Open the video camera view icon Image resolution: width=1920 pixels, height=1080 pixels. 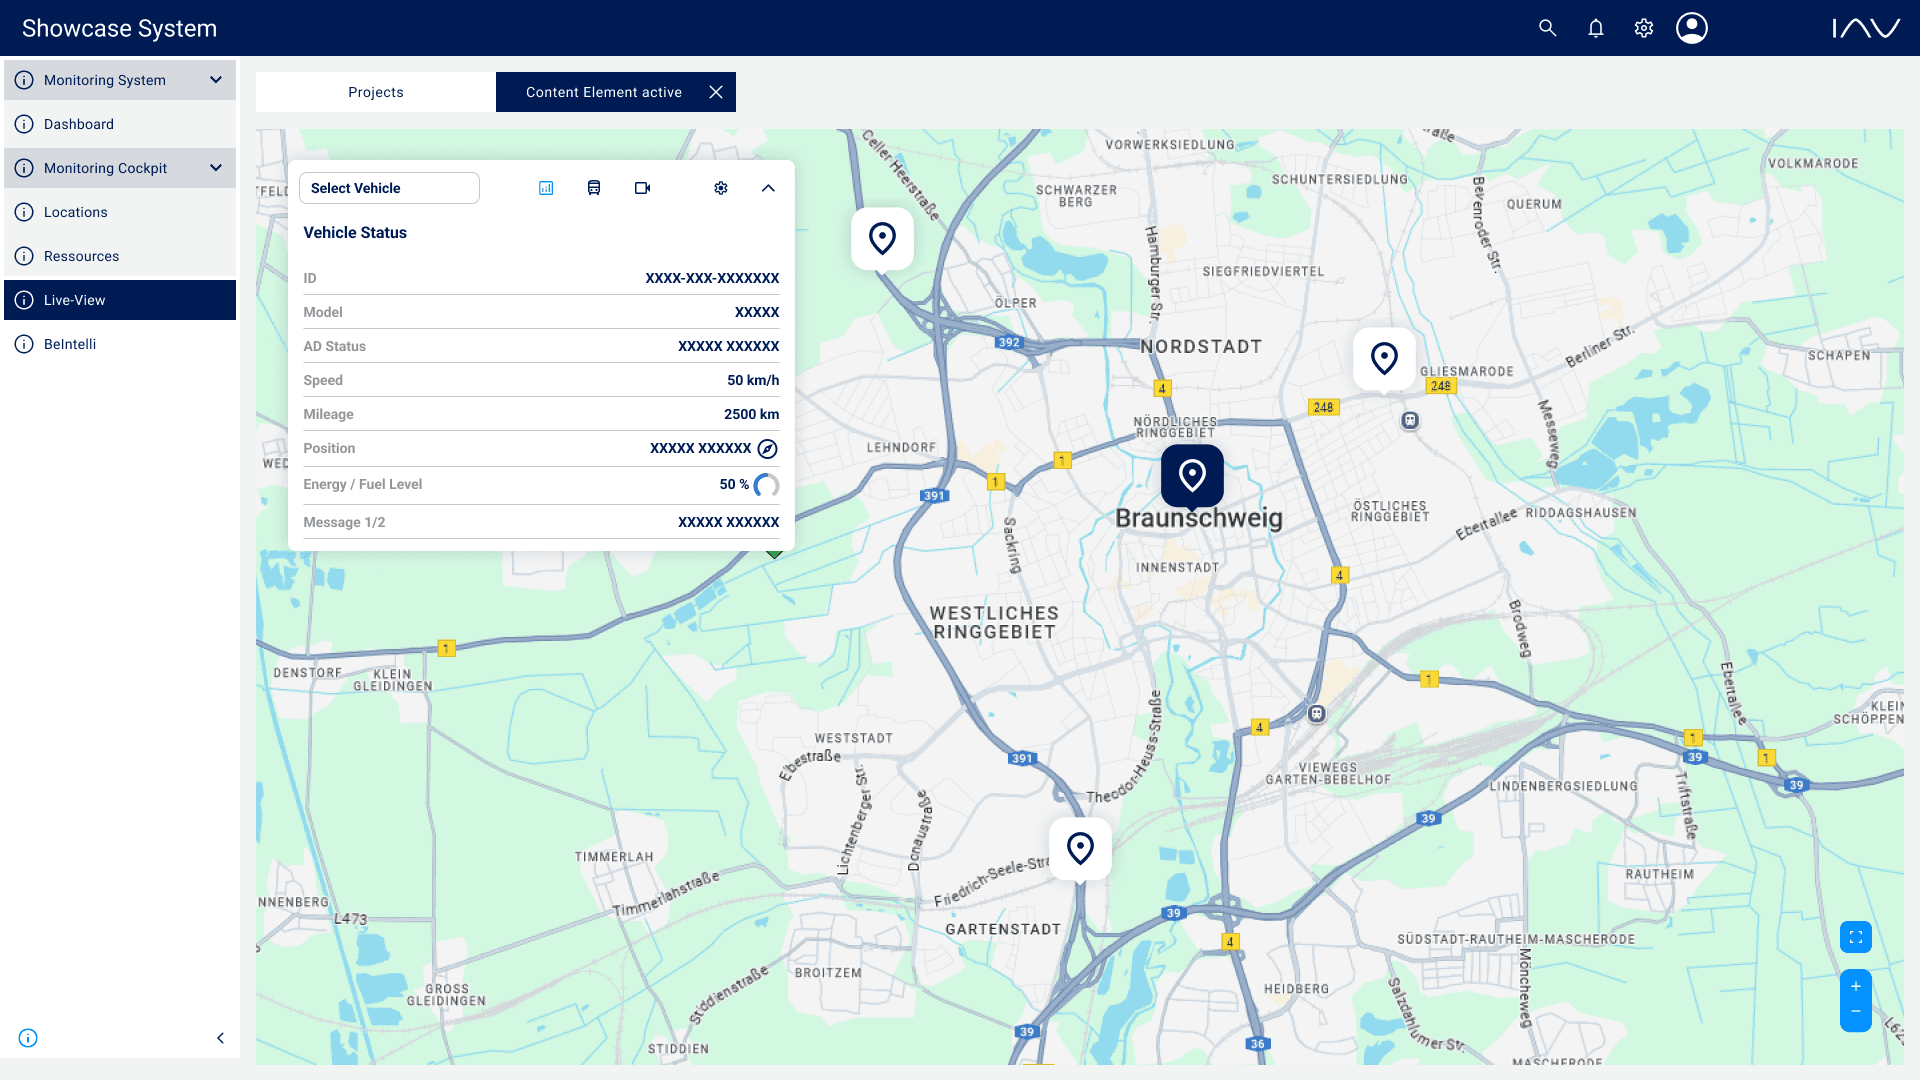tap(643, 188)
